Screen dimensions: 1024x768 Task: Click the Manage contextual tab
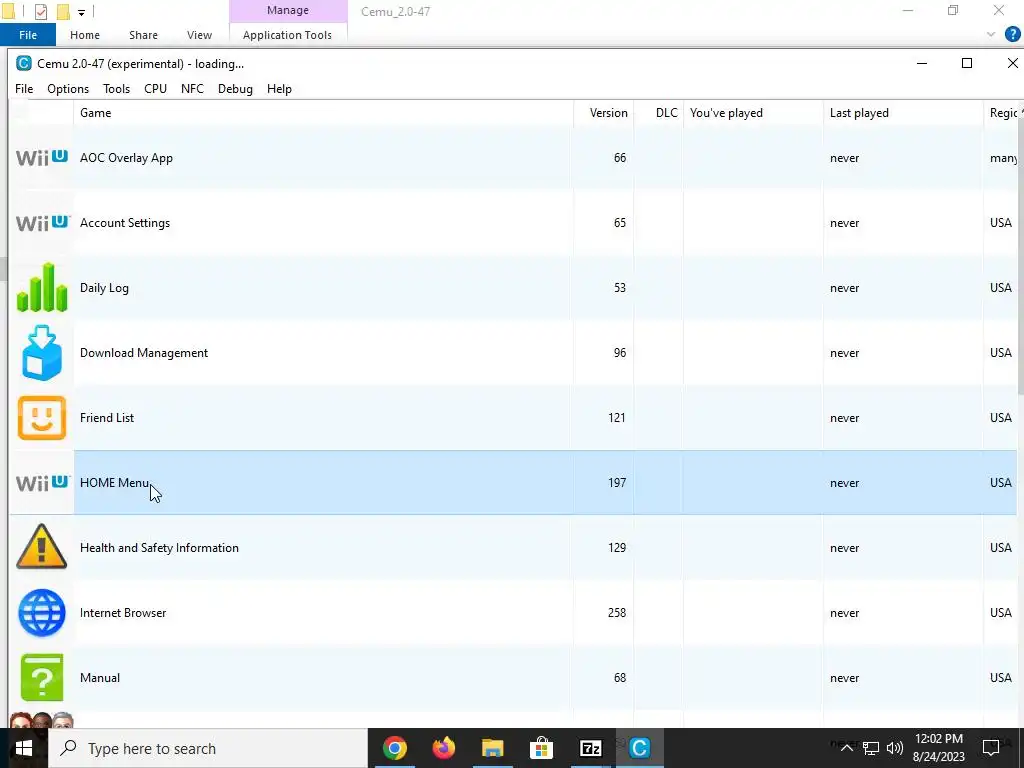(288, 10)
